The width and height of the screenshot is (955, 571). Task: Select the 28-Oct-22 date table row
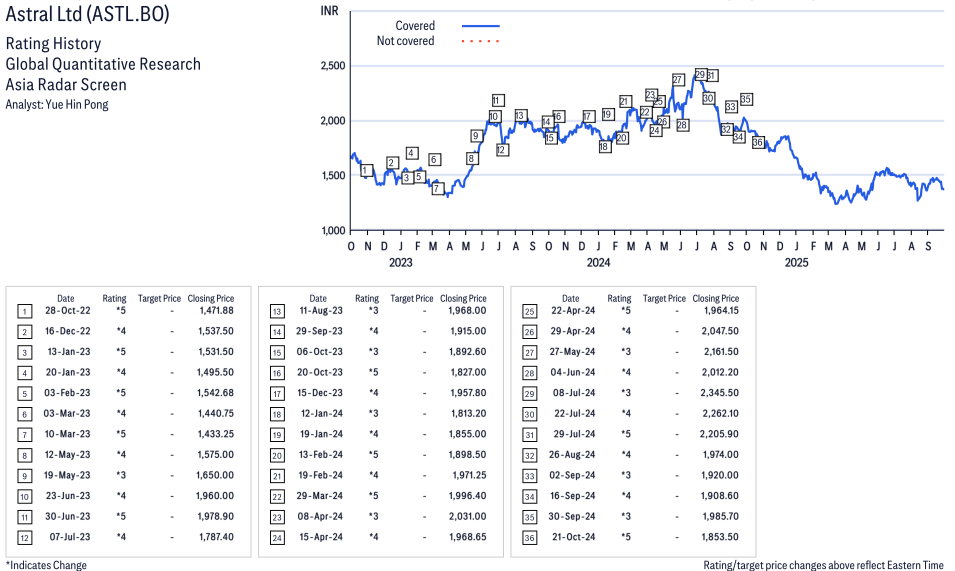pos(65,311)
